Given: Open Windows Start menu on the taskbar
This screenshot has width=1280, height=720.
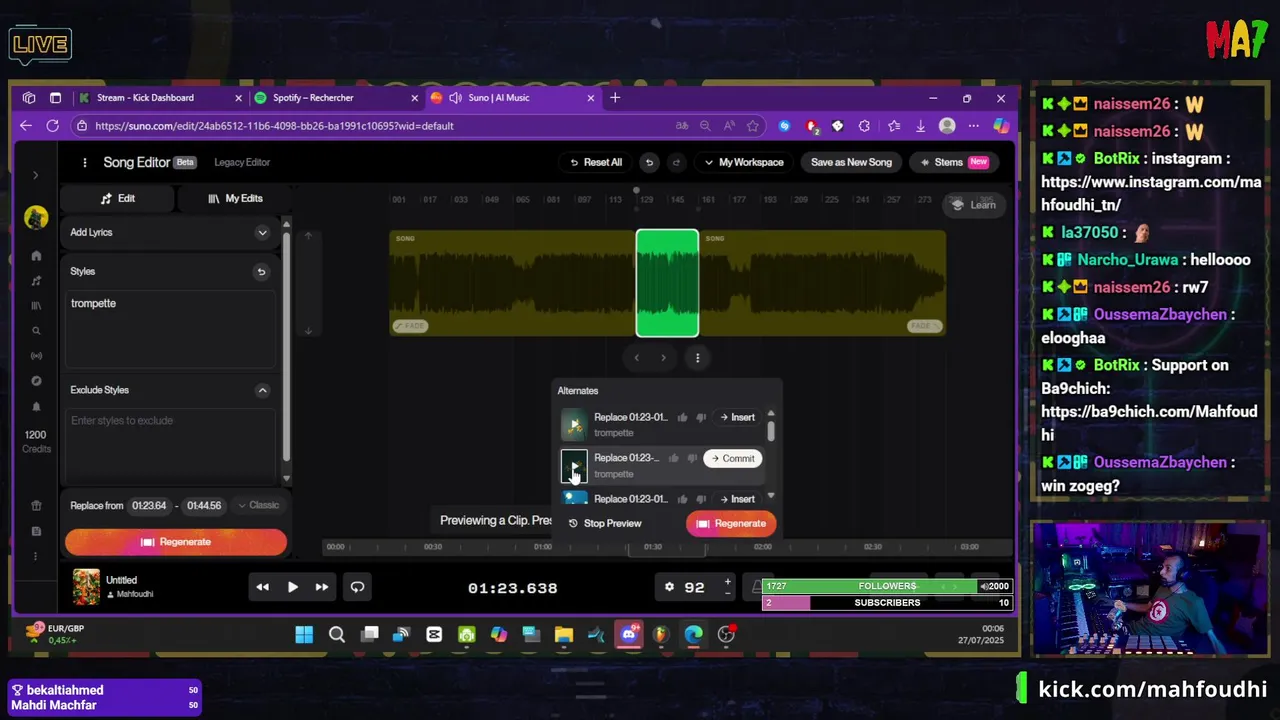Looking at the screenshot, I should click(x=304, y=634).
